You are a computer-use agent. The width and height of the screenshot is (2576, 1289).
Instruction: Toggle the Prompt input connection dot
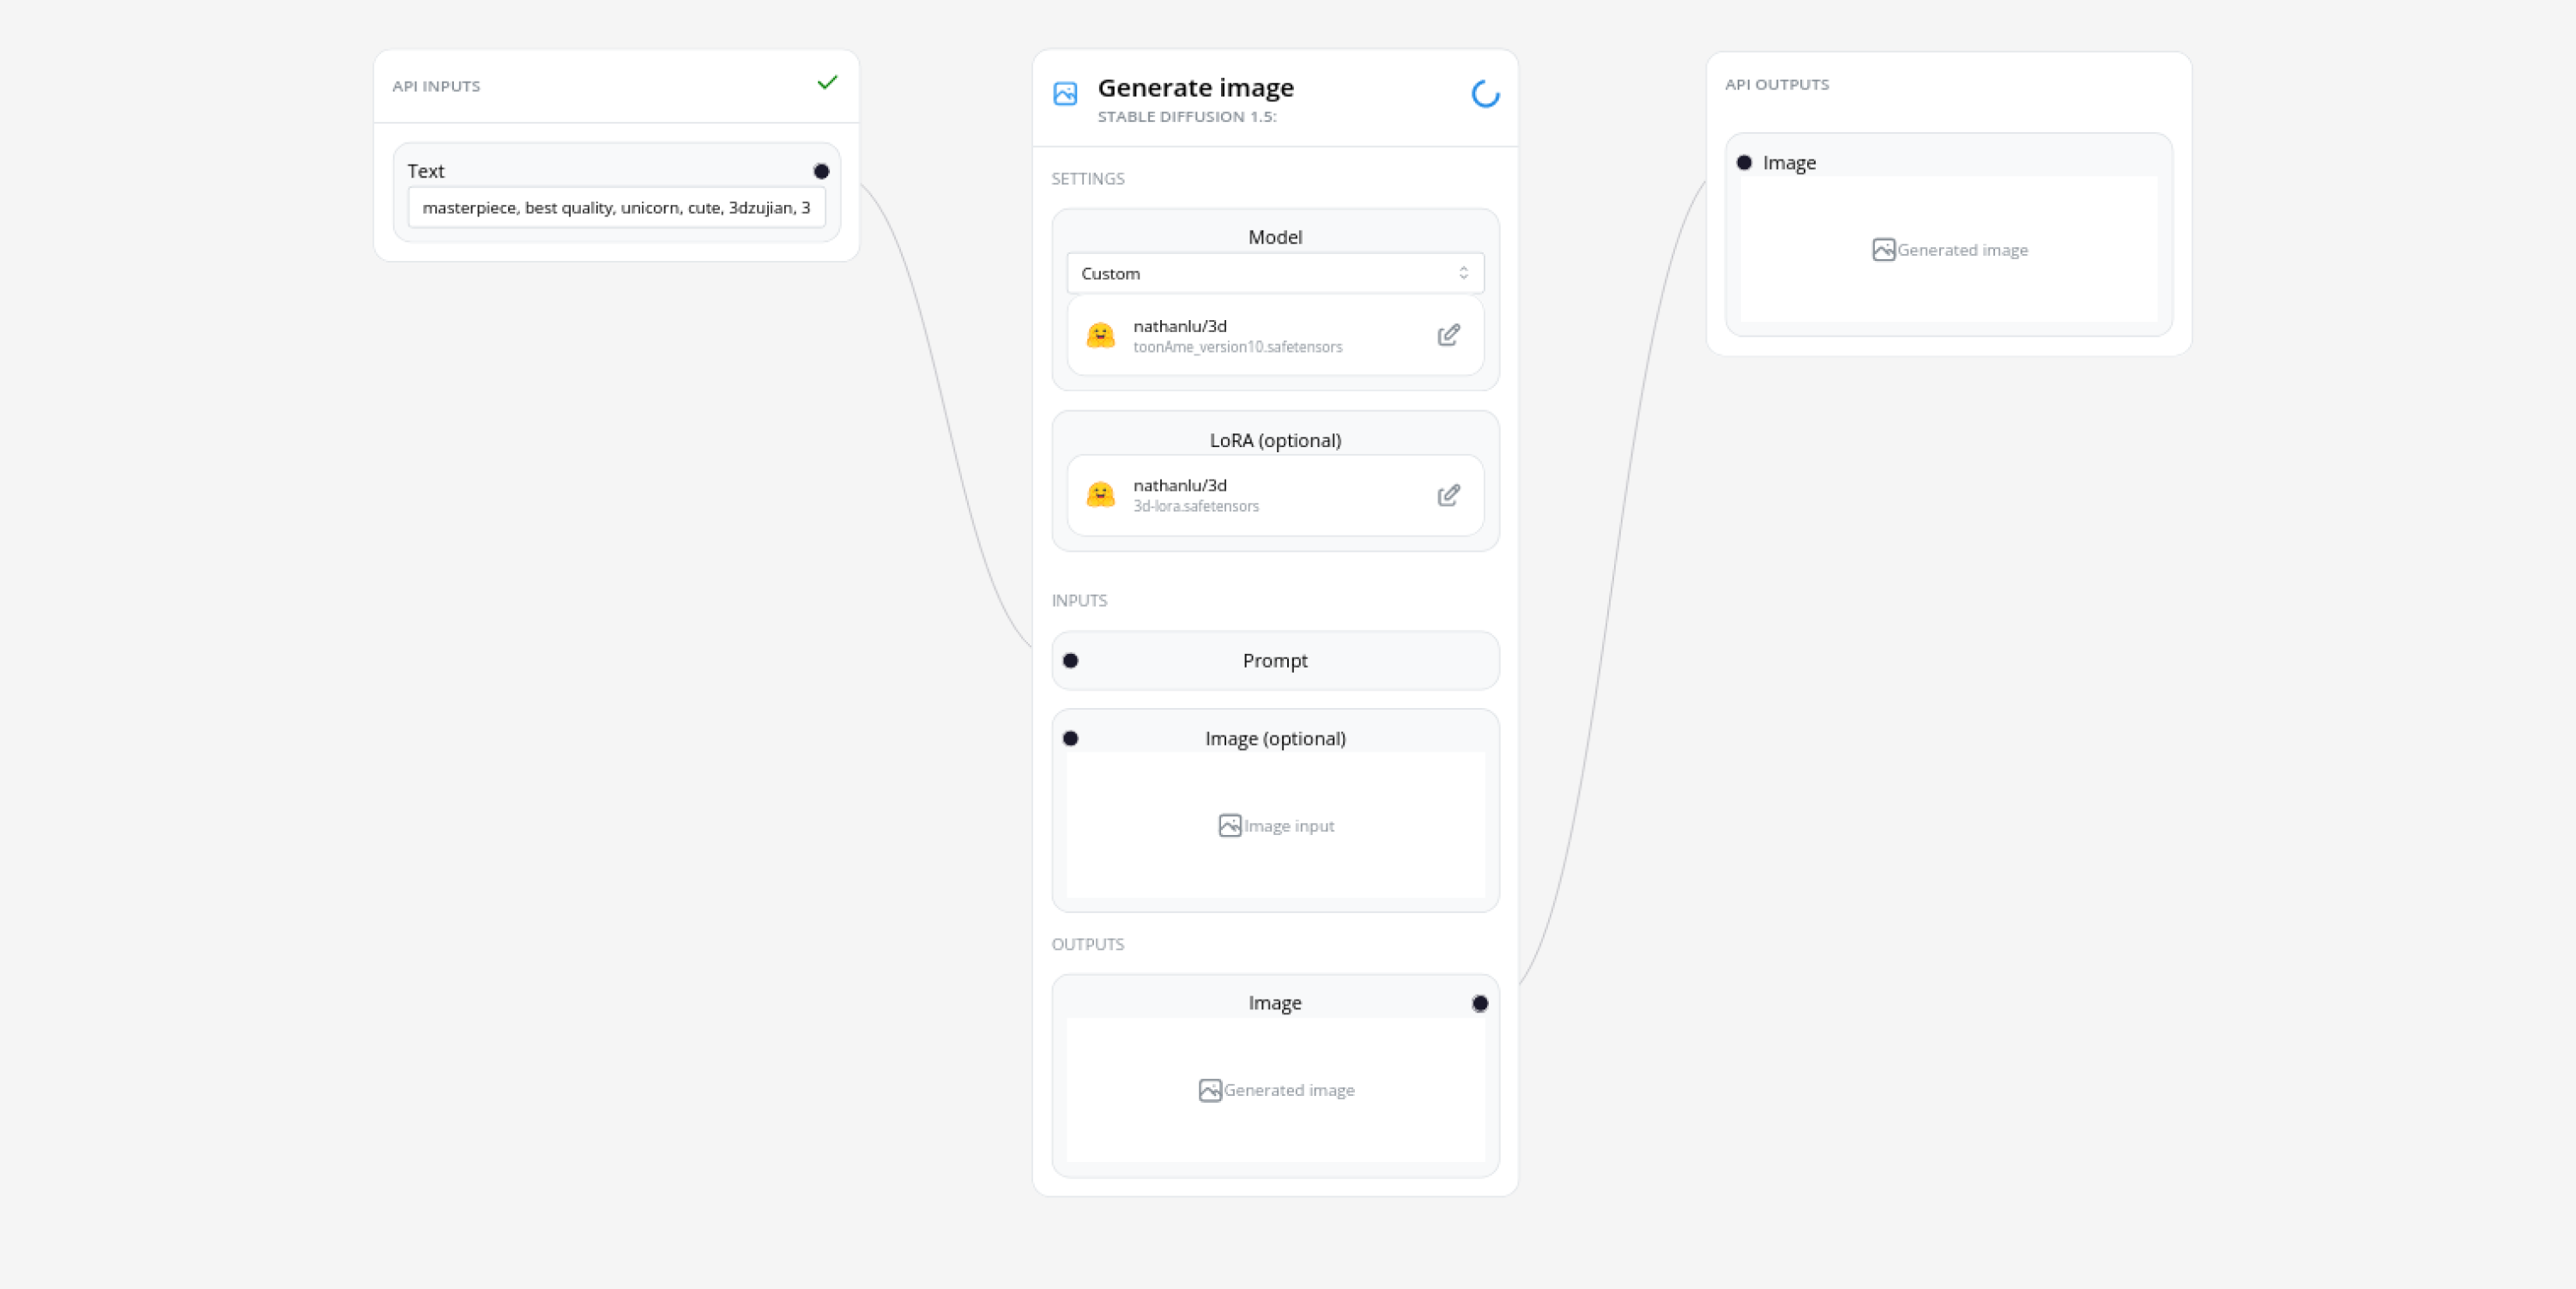[1070, 659]
